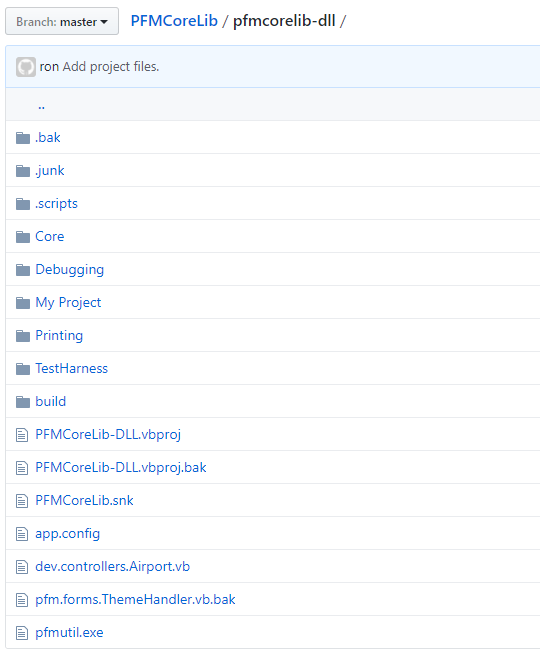Go up to parent directory (..)

41,106
